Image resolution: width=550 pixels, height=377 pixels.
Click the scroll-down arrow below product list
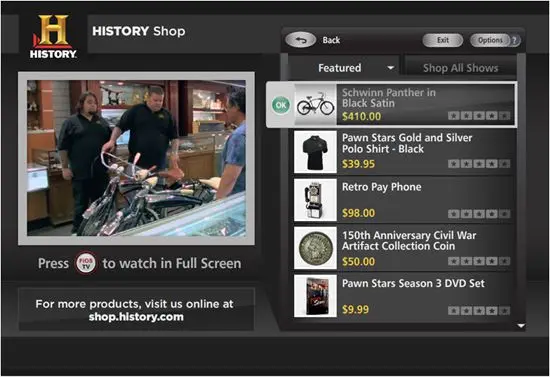click(521, 326)
